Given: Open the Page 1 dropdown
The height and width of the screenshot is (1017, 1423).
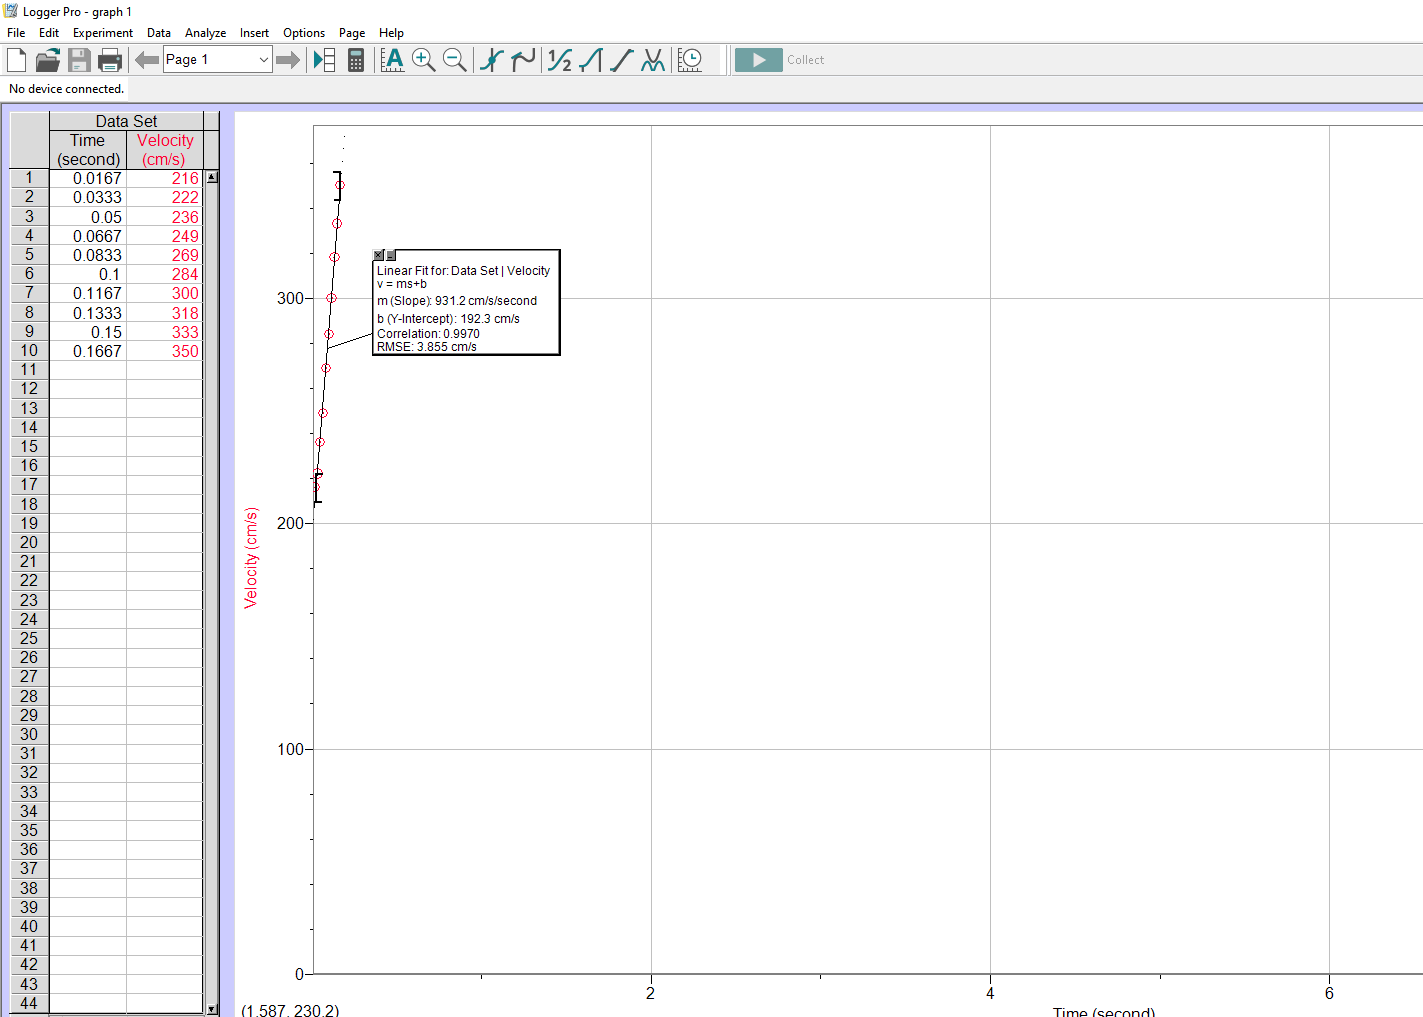Looking at the screenshot, I should [266, 59].
